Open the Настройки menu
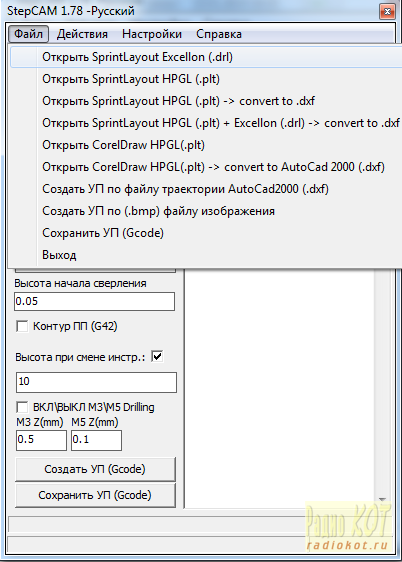The height and width of the screenshot is (562, 402). point(152,34)
